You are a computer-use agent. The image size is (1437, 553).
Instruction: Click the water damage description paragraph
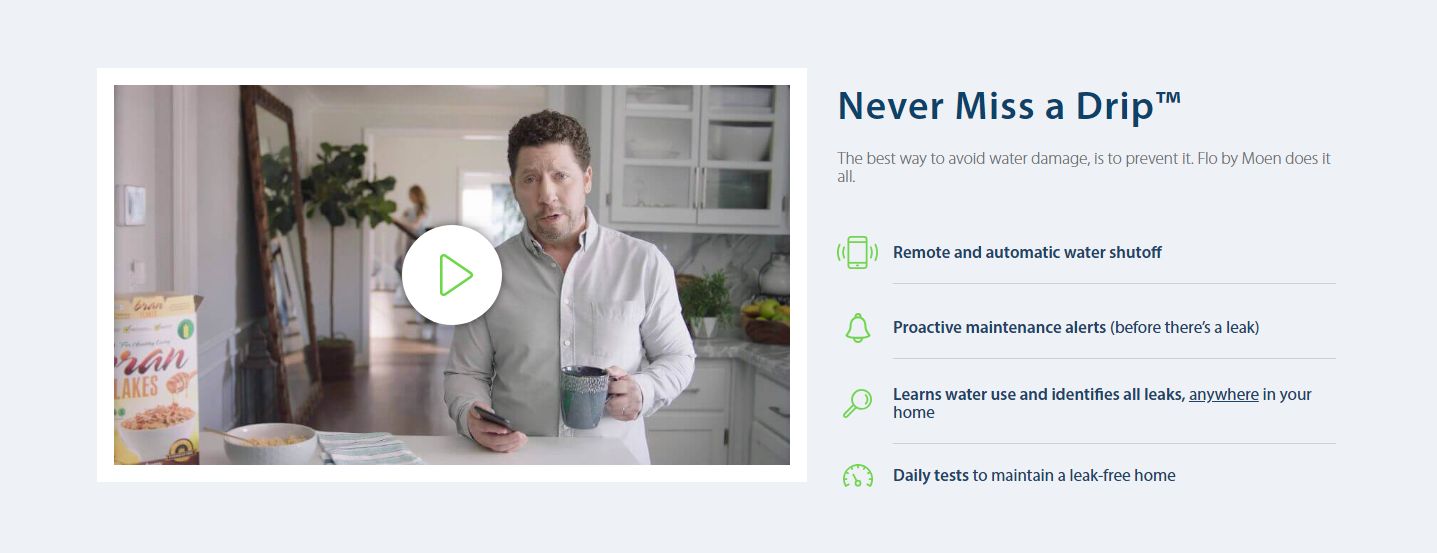point(1084,167)
